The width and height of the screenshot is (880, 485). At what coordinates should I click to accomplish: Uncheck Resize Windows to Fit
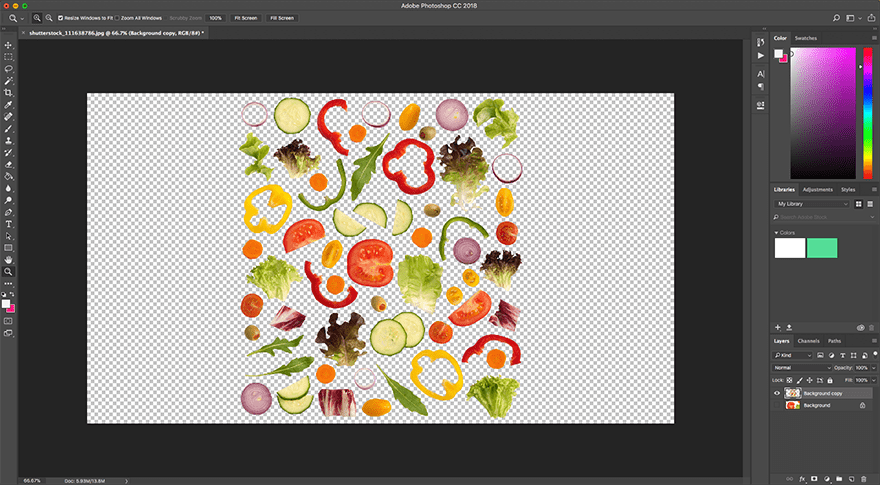(x=60, y=18)
